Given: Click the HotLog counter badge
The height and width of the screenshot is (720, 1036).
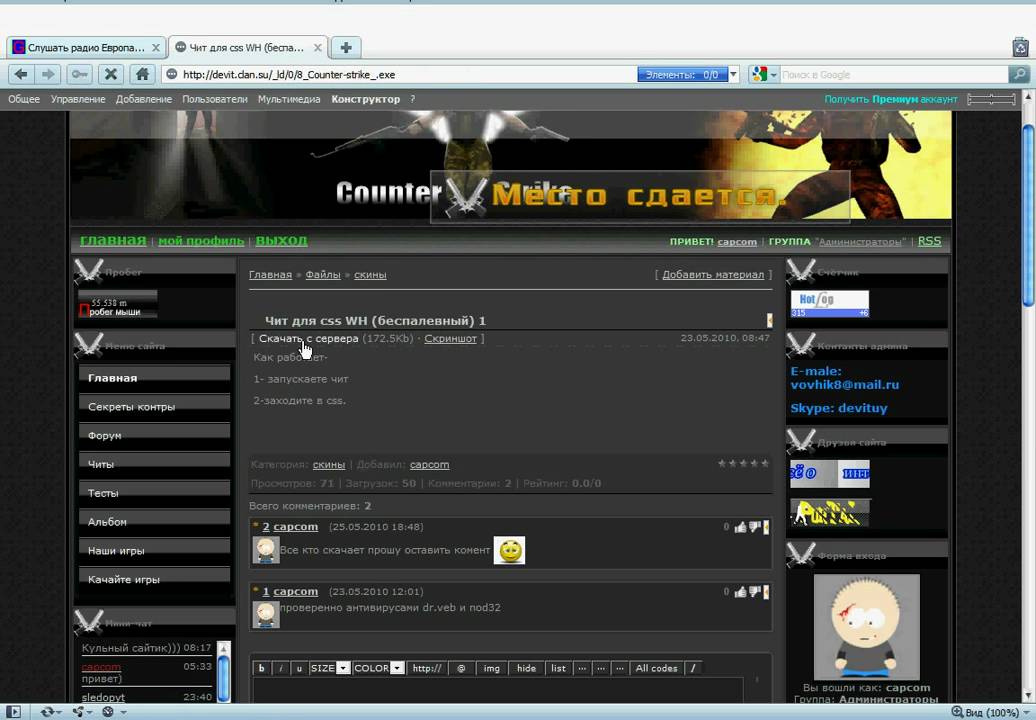Looking at the screenshot, I should click(830, 304).
